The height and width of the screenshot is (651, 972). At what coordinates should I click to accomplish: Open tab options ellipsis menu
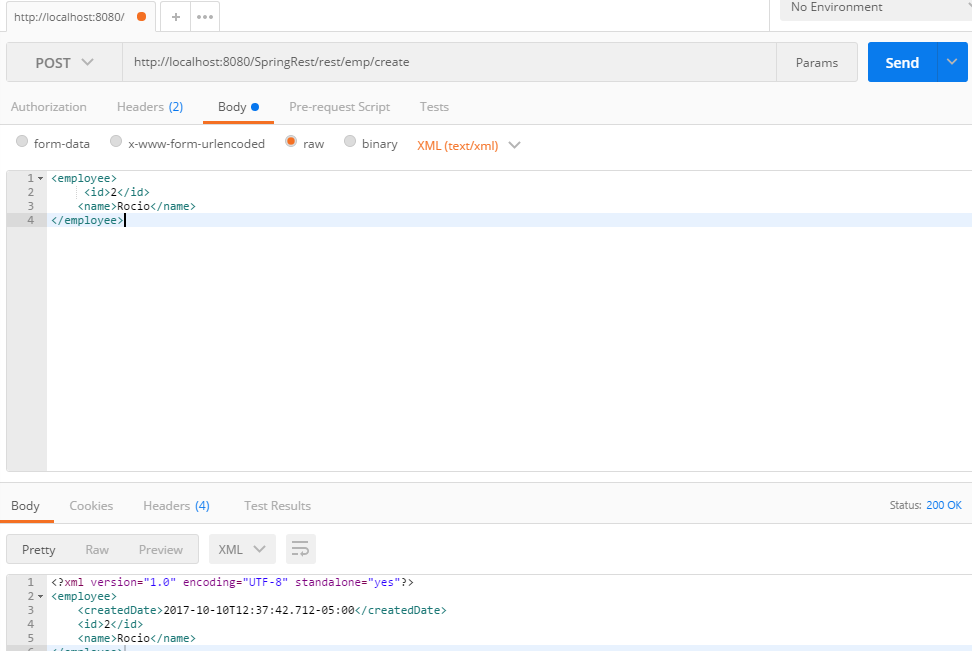pyautogui.click(x=205, y=17)
